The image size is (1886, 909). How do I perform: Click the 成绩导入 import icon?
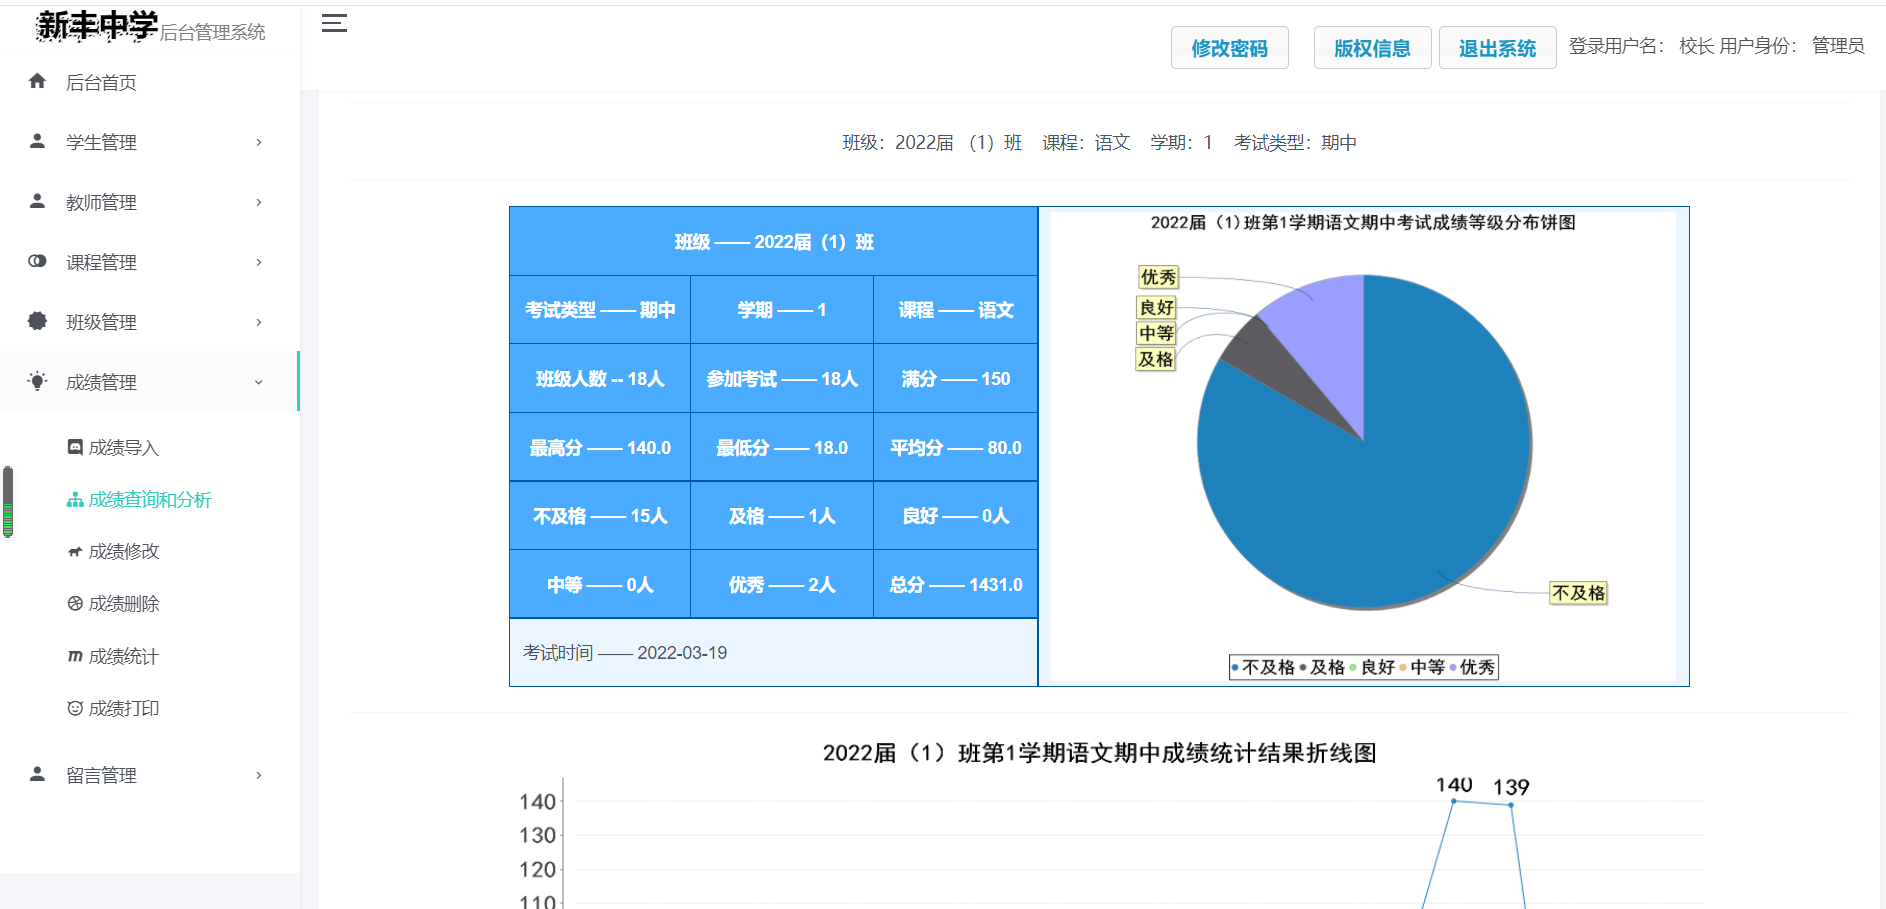(75, 447)
